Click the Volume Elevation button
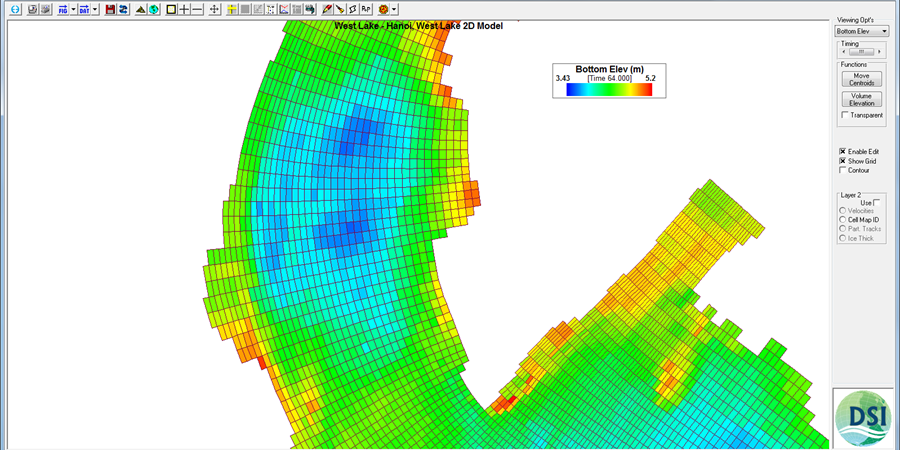The width and height of the screenshot is (900, 450). pos(861,99)
